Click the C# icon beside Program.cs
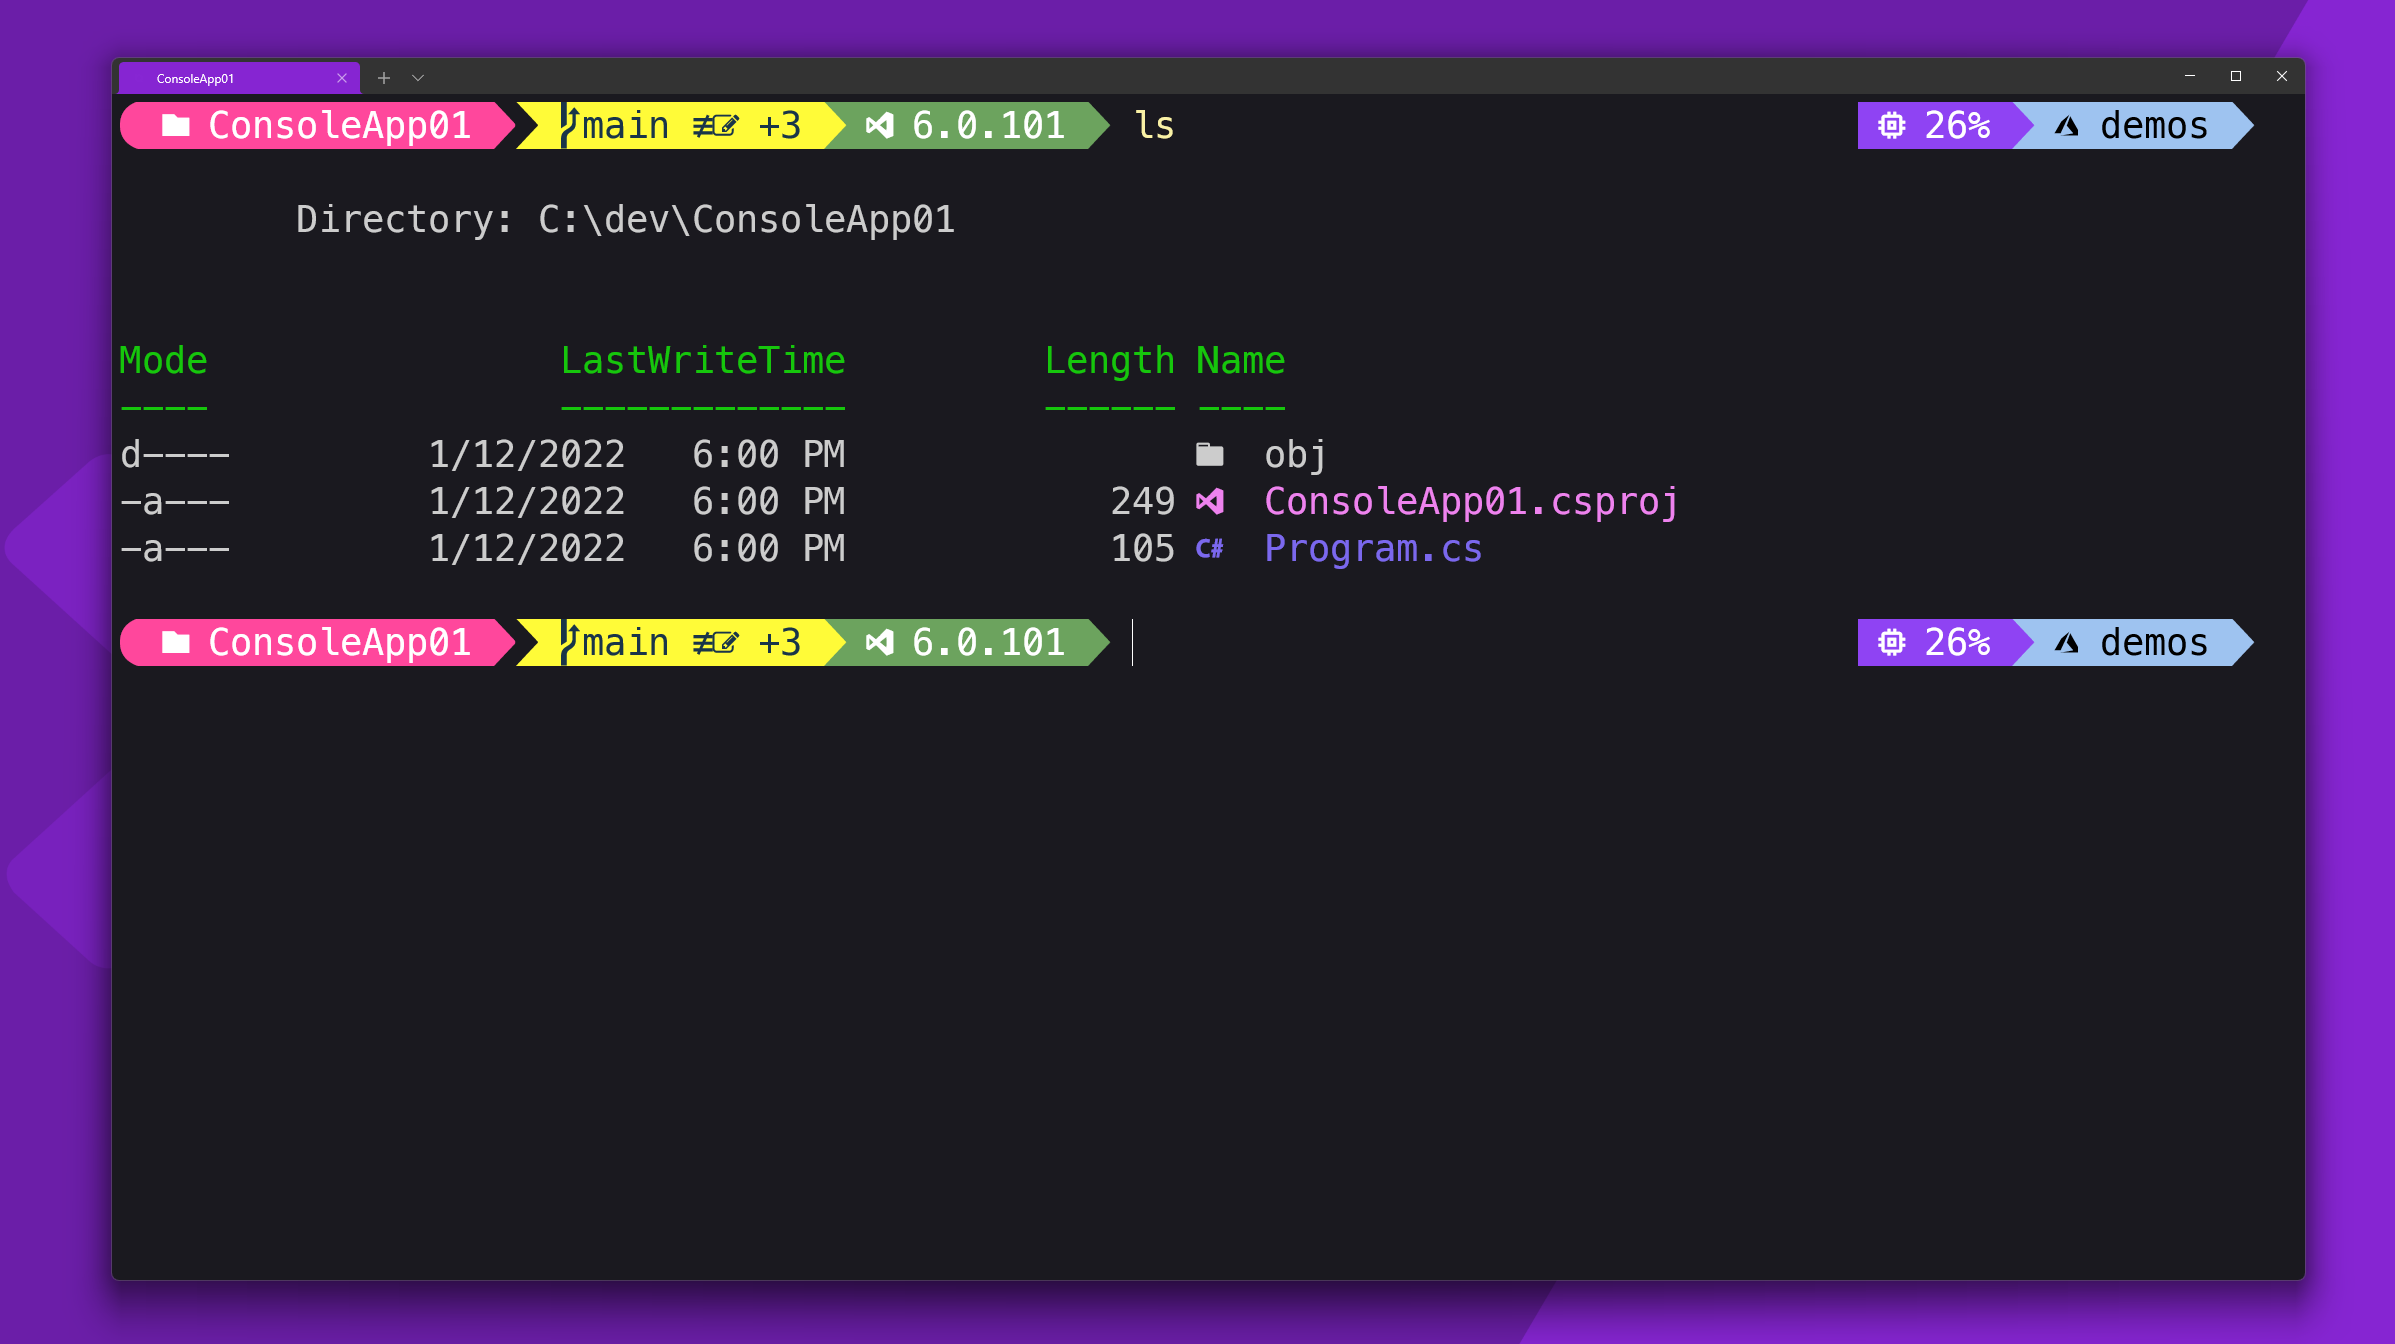2395x1344 pixels. tap(1210, 548)
